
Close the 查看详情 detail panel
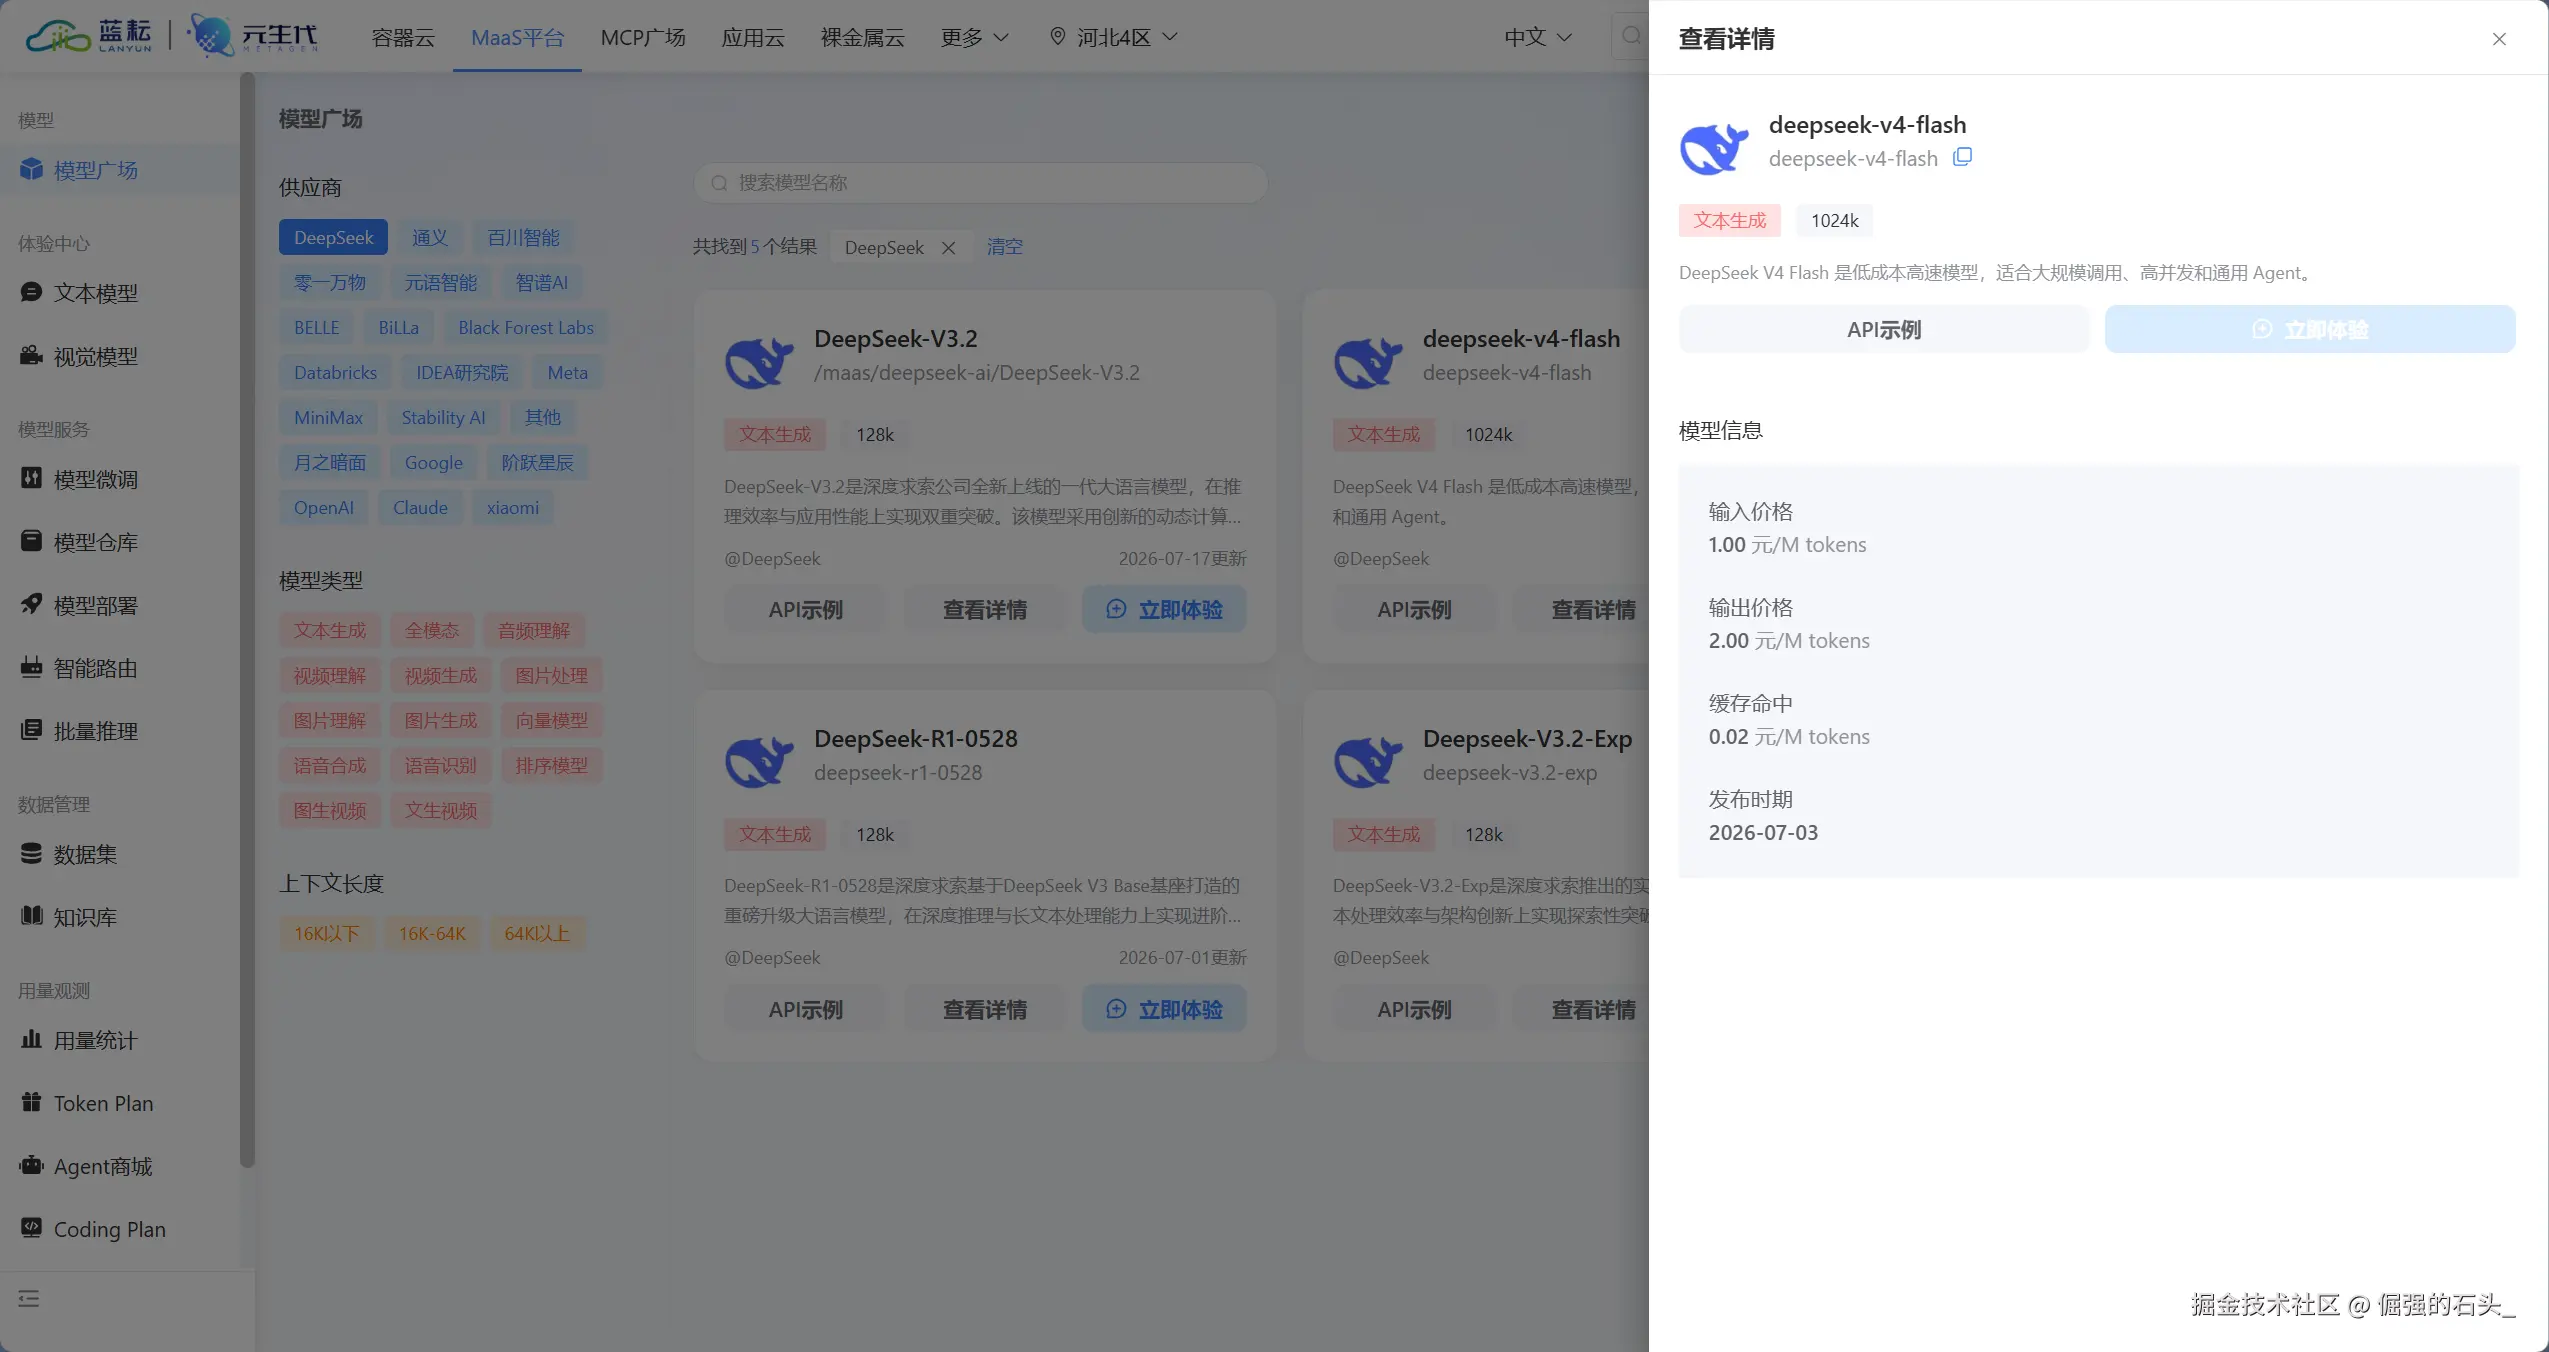(x=2499, y=39)
